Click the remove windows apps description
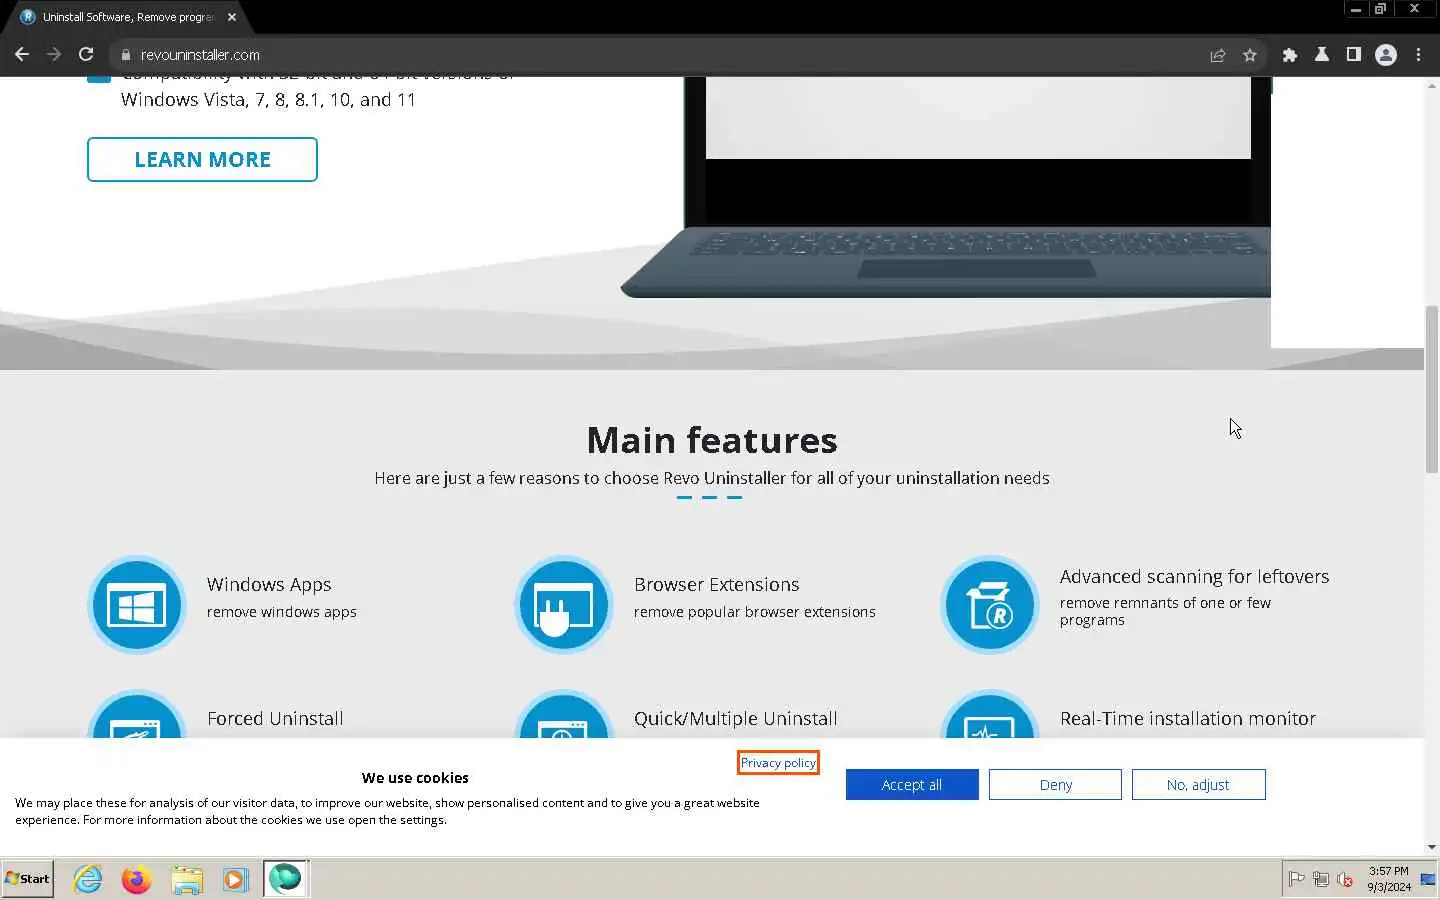1440x900 pixels. tap(282, 612)
